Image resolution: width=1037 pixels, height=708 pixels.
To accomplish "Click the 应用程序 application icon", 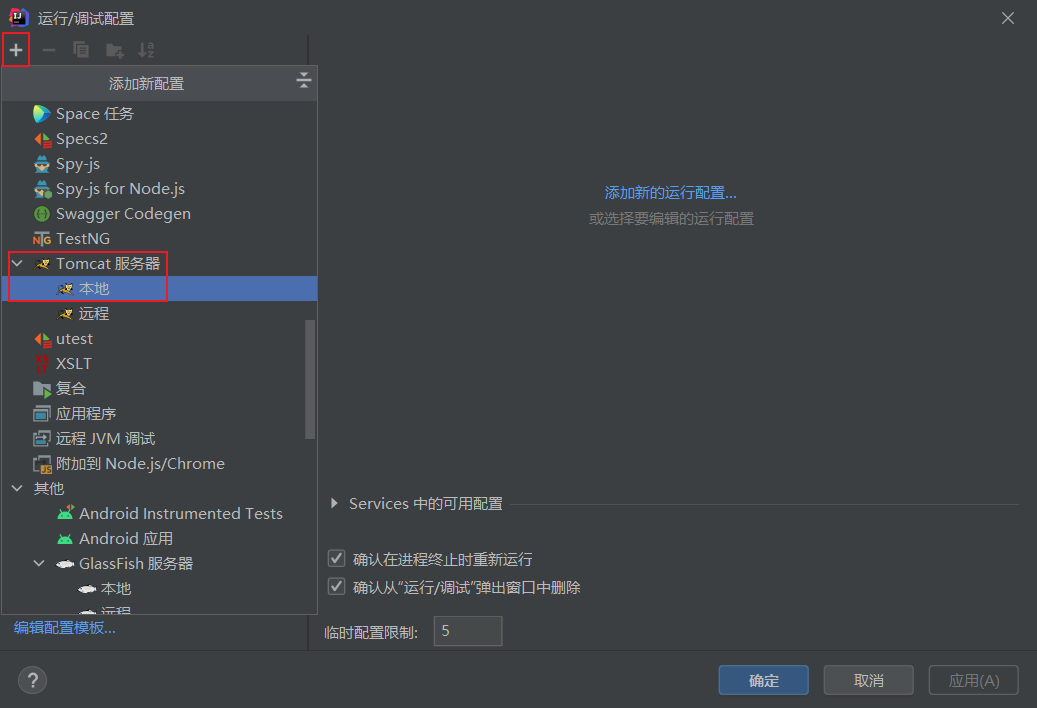I will [42, 414].
